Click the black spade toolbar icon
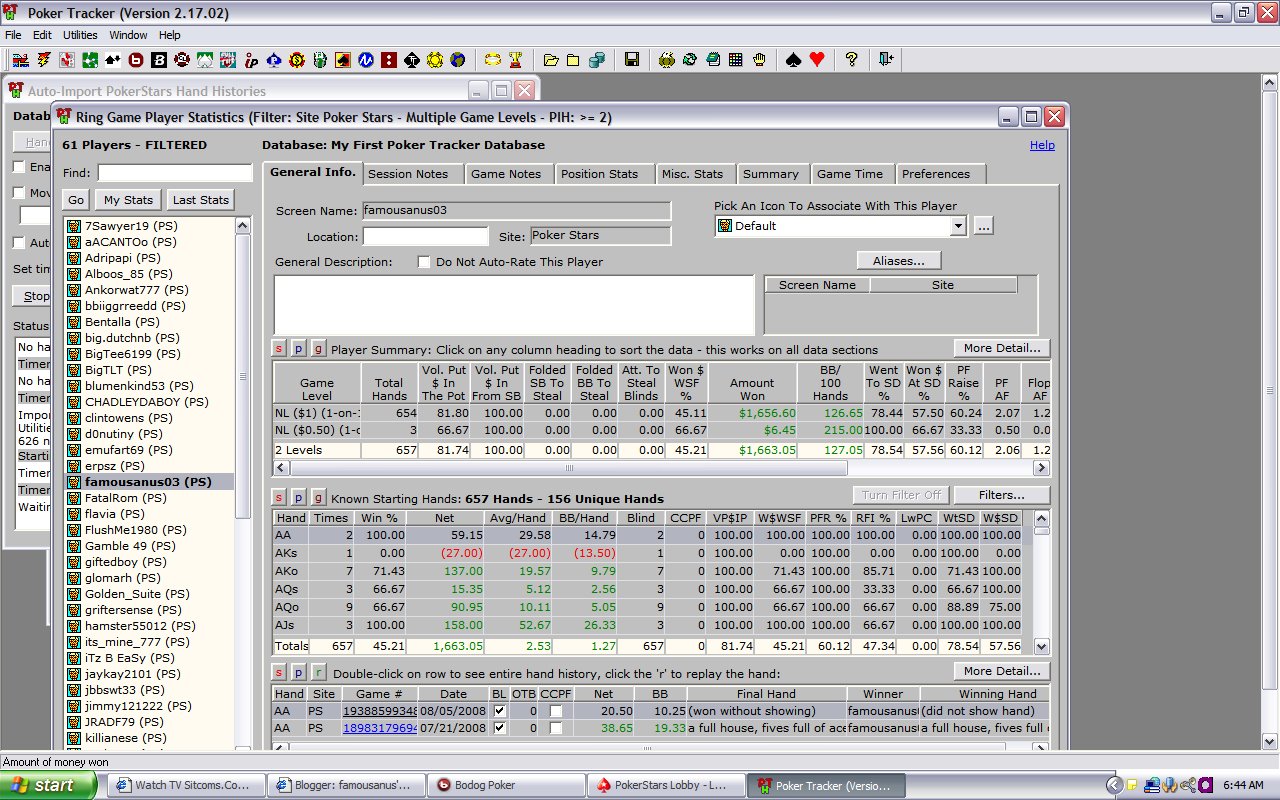1280x800 pixels. [794, 60]
